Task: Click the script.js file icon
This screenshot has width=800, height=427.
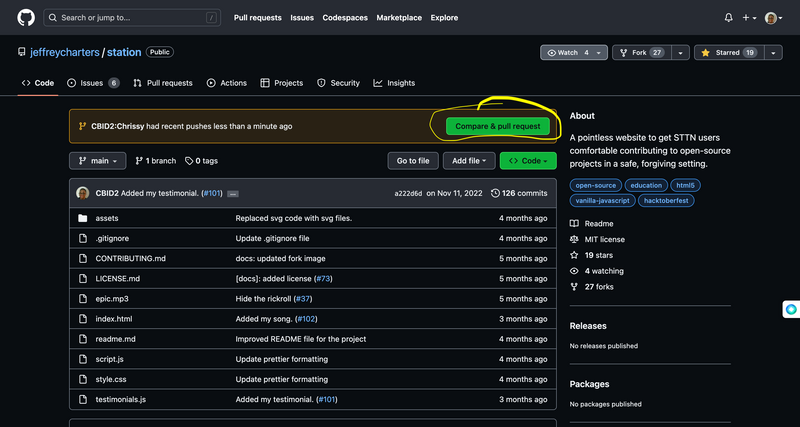Action: 83,359
